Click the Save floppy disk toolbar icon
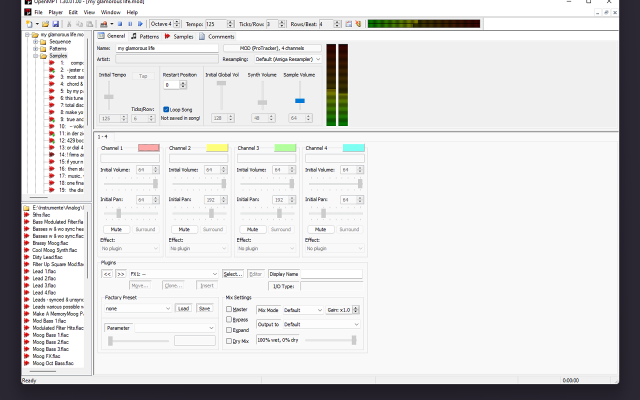Image resolution: width=640 pixels, height=400 pixels. pyautogui.click(x=56, y=24)
